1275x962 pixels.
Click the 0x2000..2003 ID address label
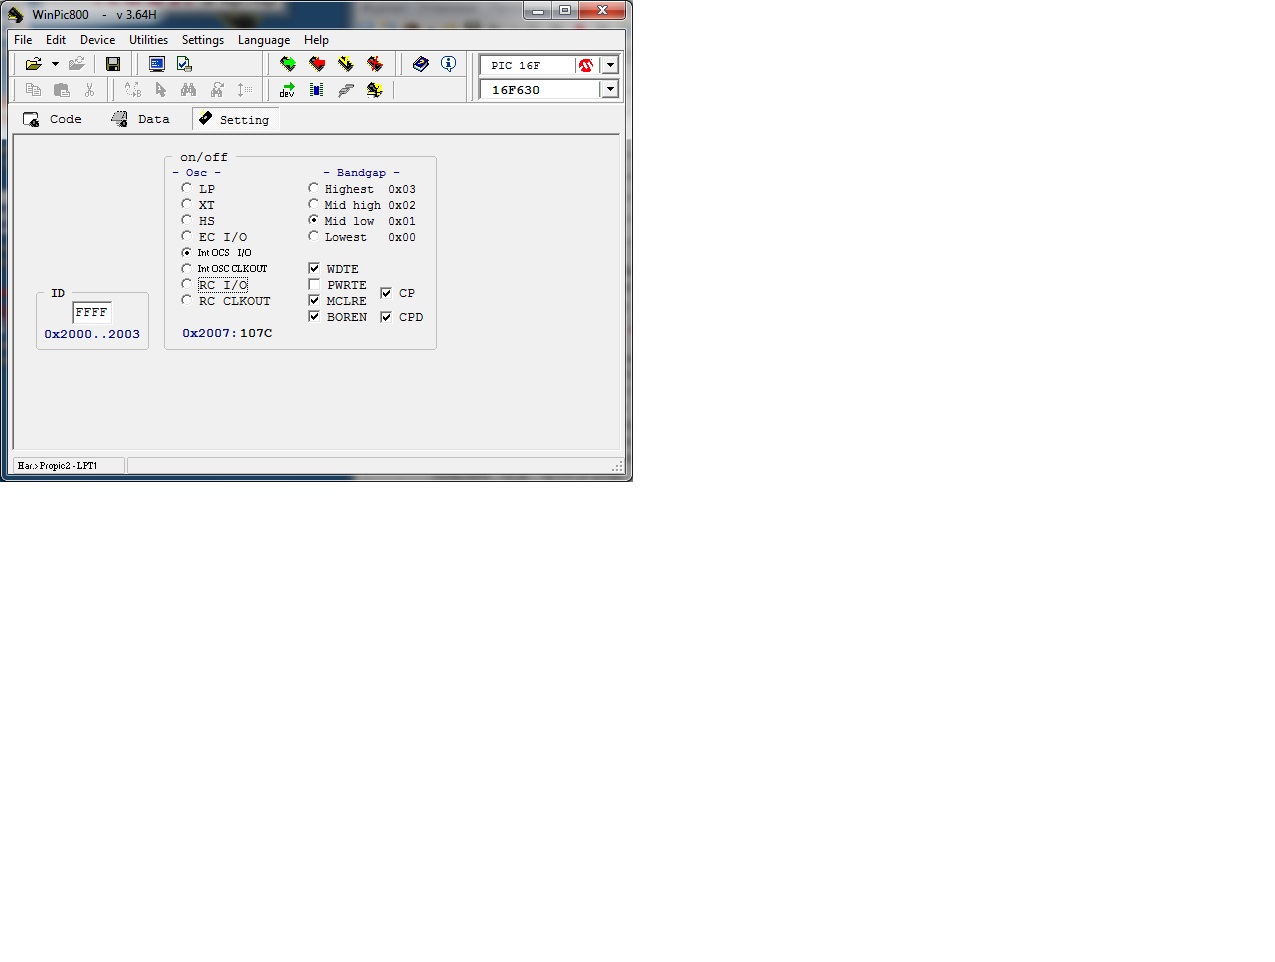point(92,334)
